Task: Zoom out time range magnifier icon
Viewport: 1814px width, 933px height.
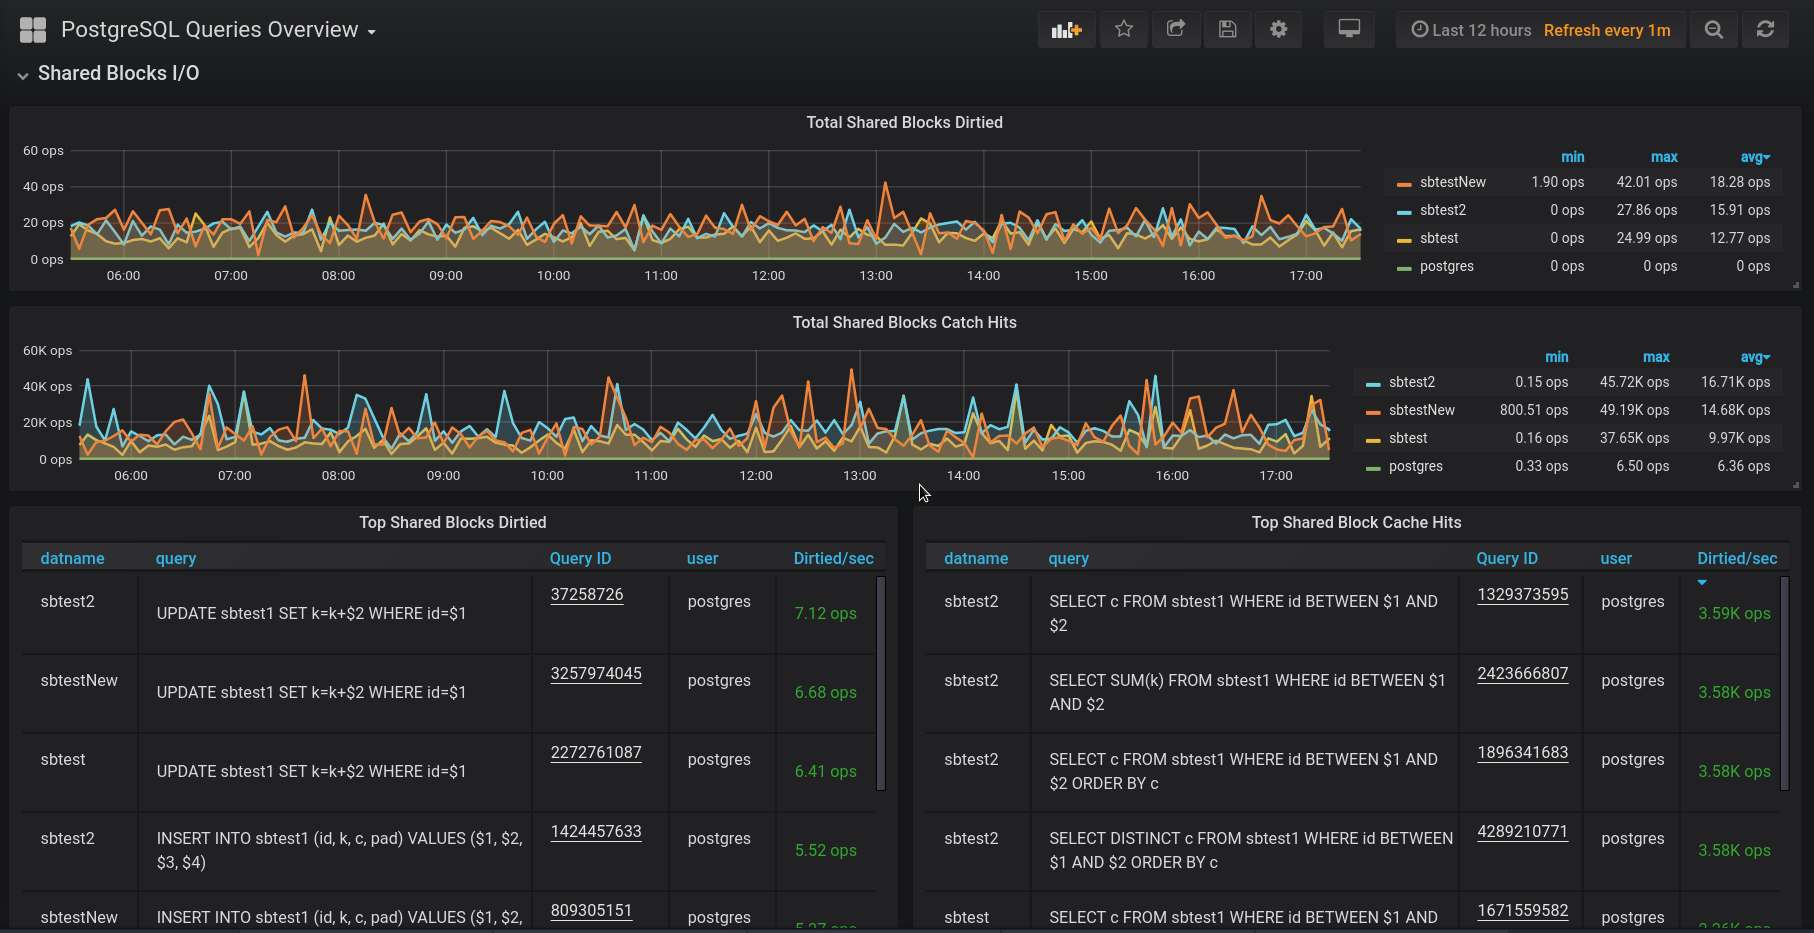Action: pyautogui.click(x=1713, y=30)
